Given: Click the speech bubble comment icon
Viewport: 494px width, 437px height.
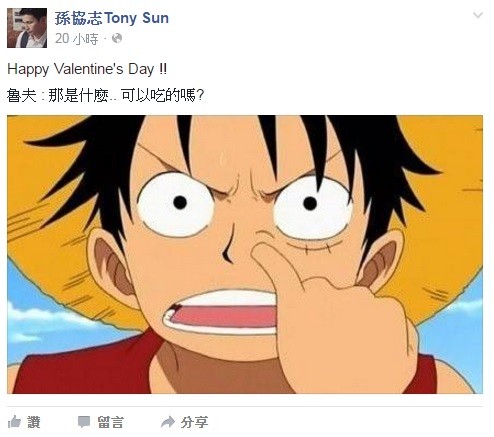Looking at the screenshot, I should click(x=84, y=422).
